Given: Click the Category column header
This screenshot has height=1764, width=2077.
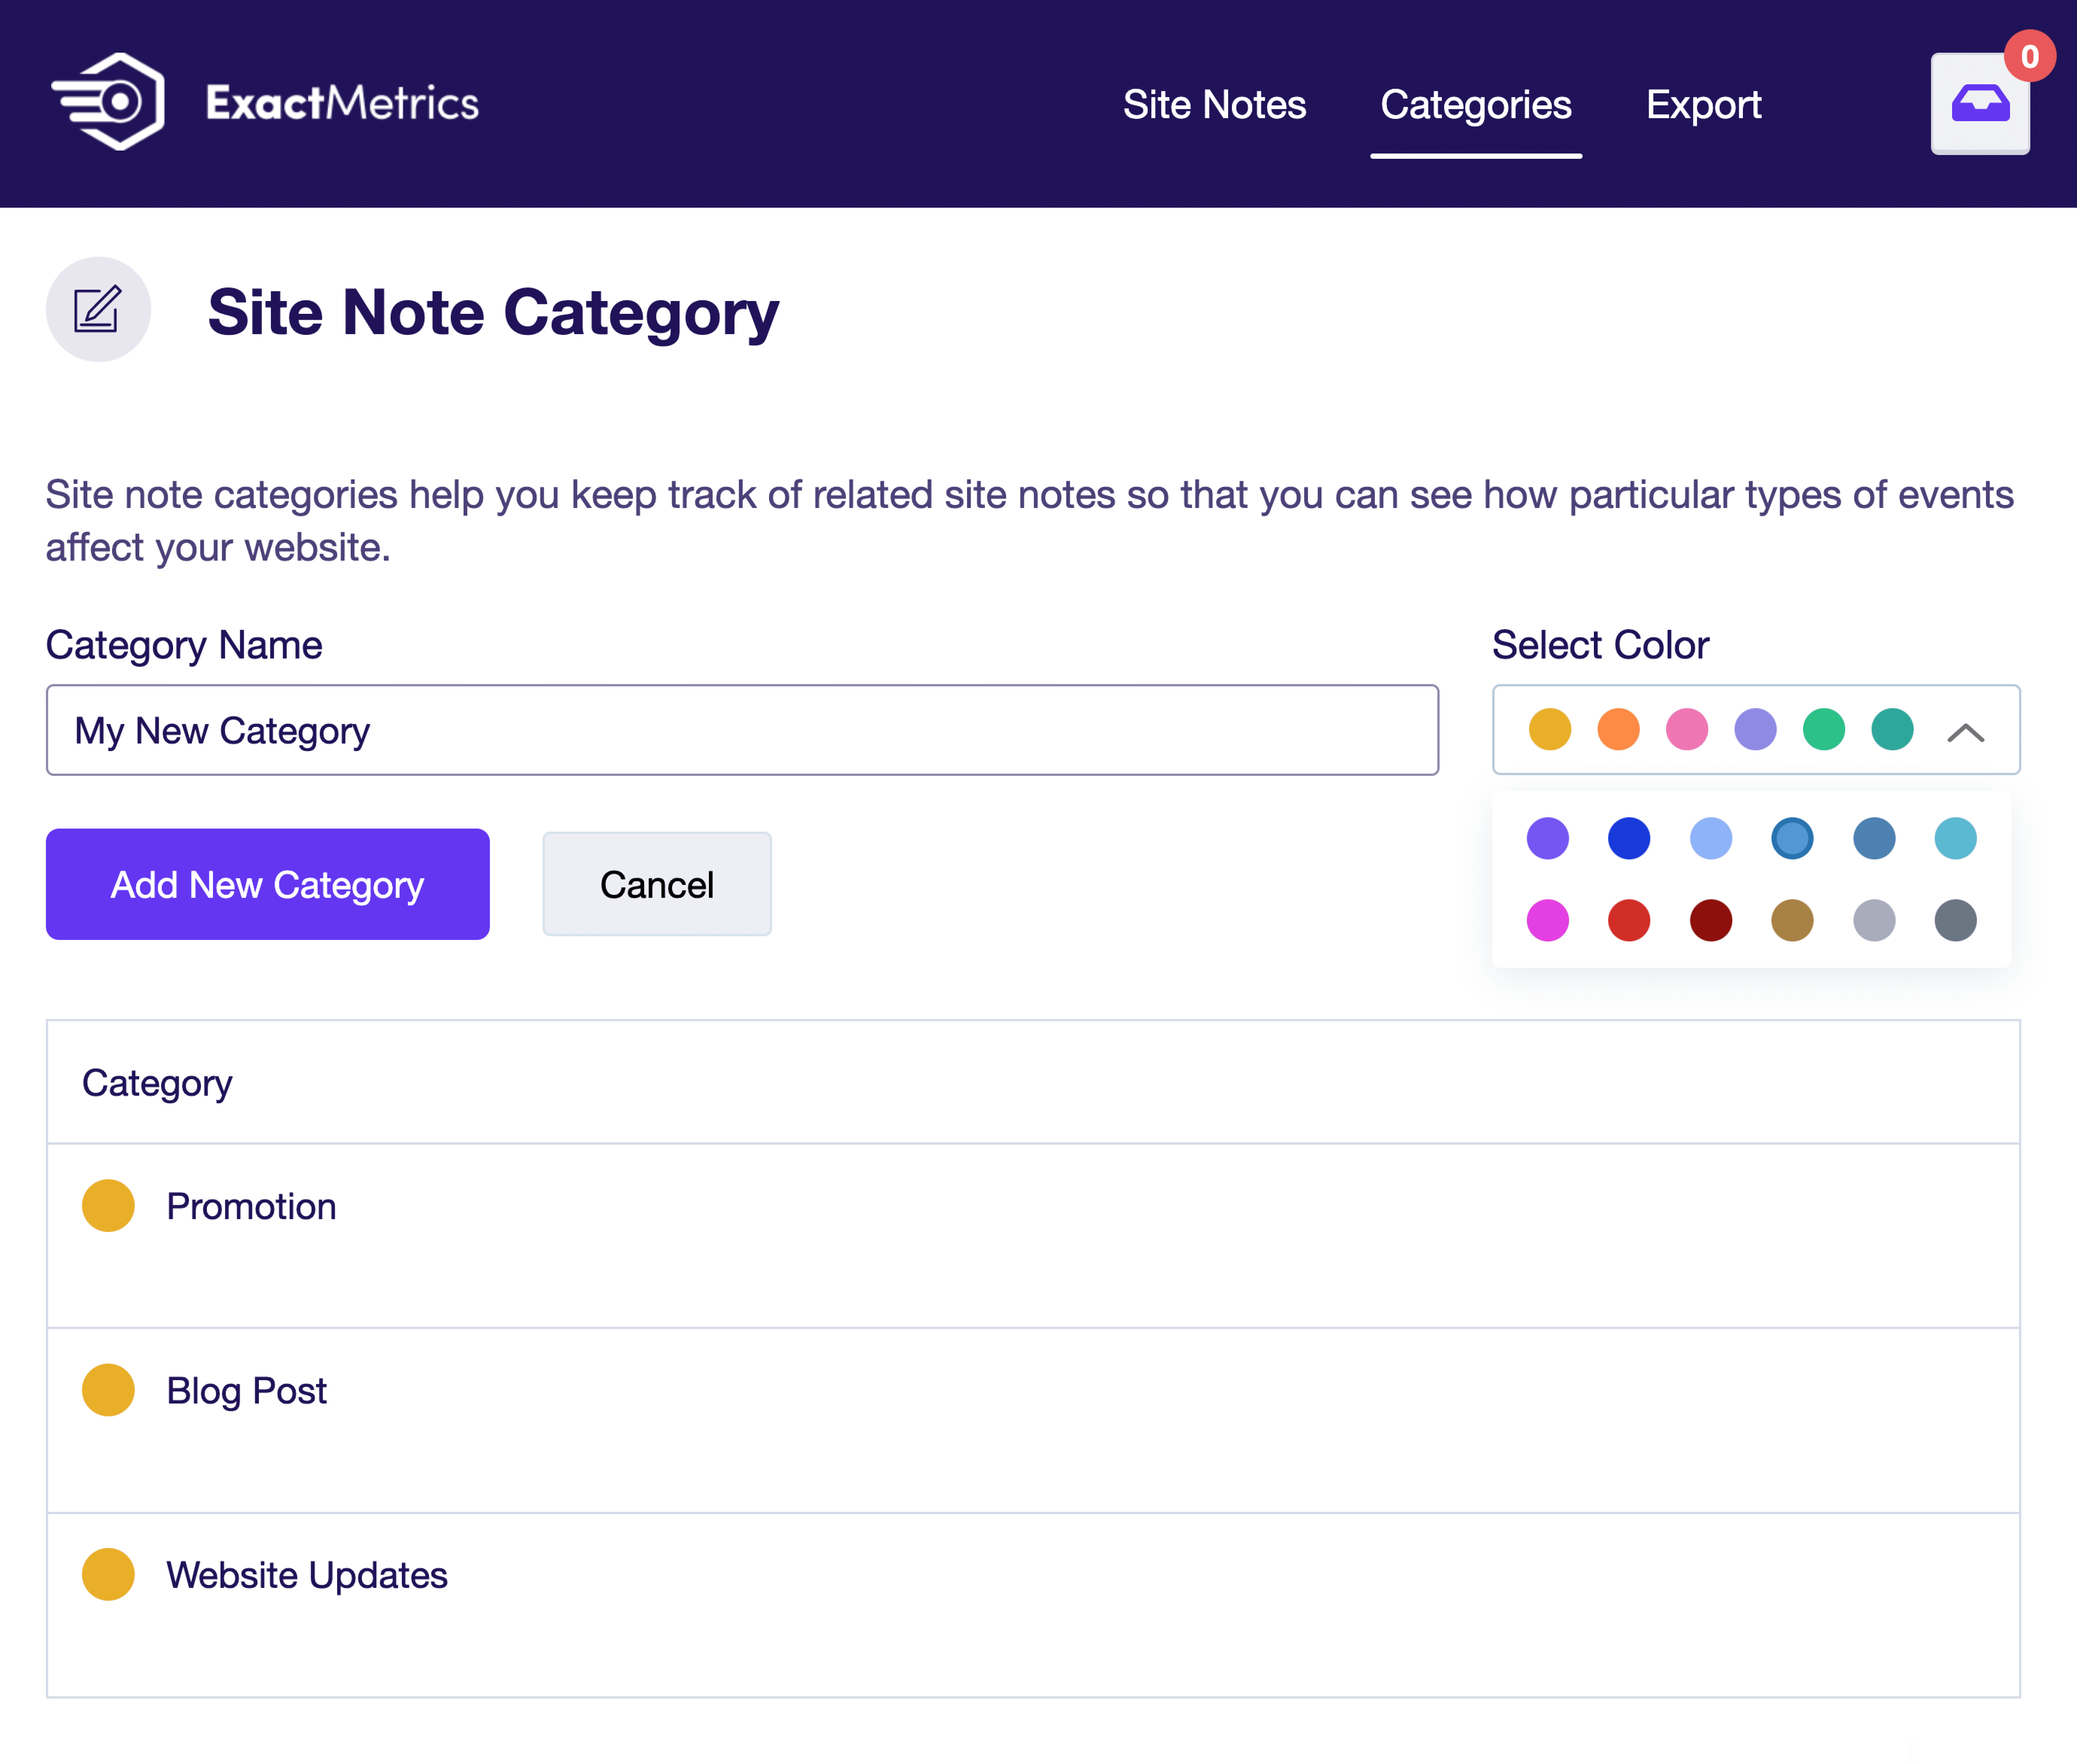Looking at the screenshot, I should [x=157, y=1084].
